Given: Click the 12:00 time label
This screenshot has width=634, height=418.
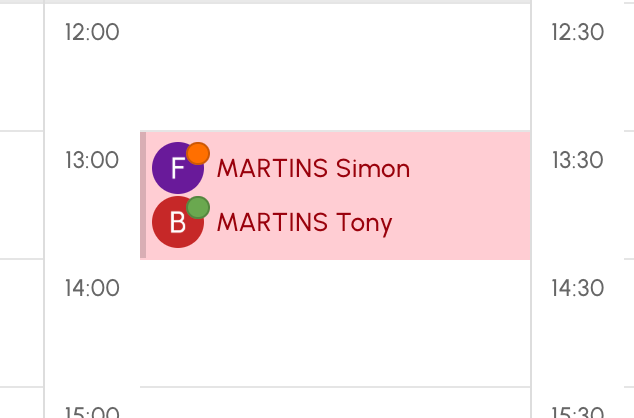Looking at the screenshot, I should pyautogui.click(x=92, y=32).
